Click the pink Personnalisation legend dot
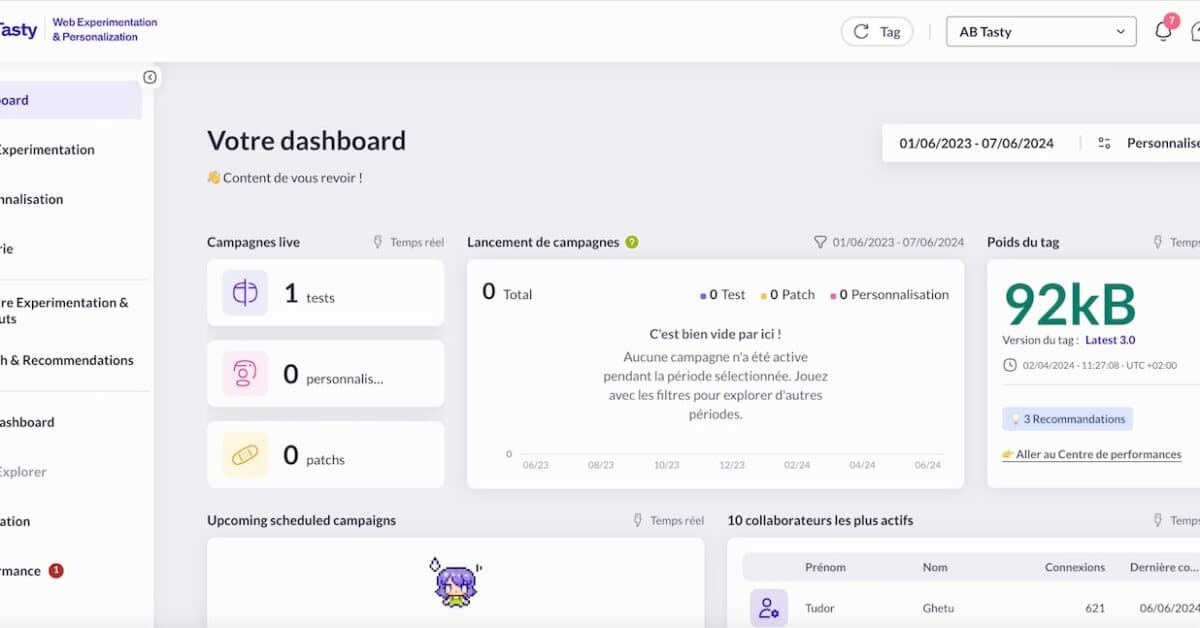This screenshot has width=1200, height=628. (x=832, y=295)
